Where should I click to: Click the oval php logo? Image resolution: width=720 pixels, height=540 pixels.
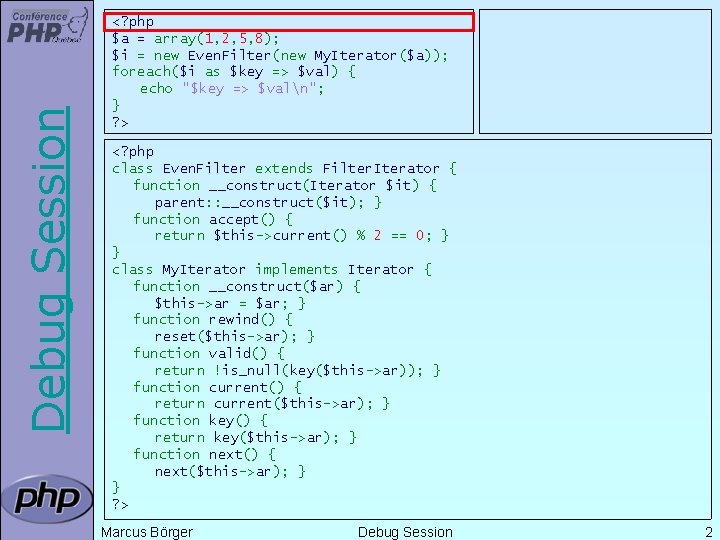coord(47,499)
